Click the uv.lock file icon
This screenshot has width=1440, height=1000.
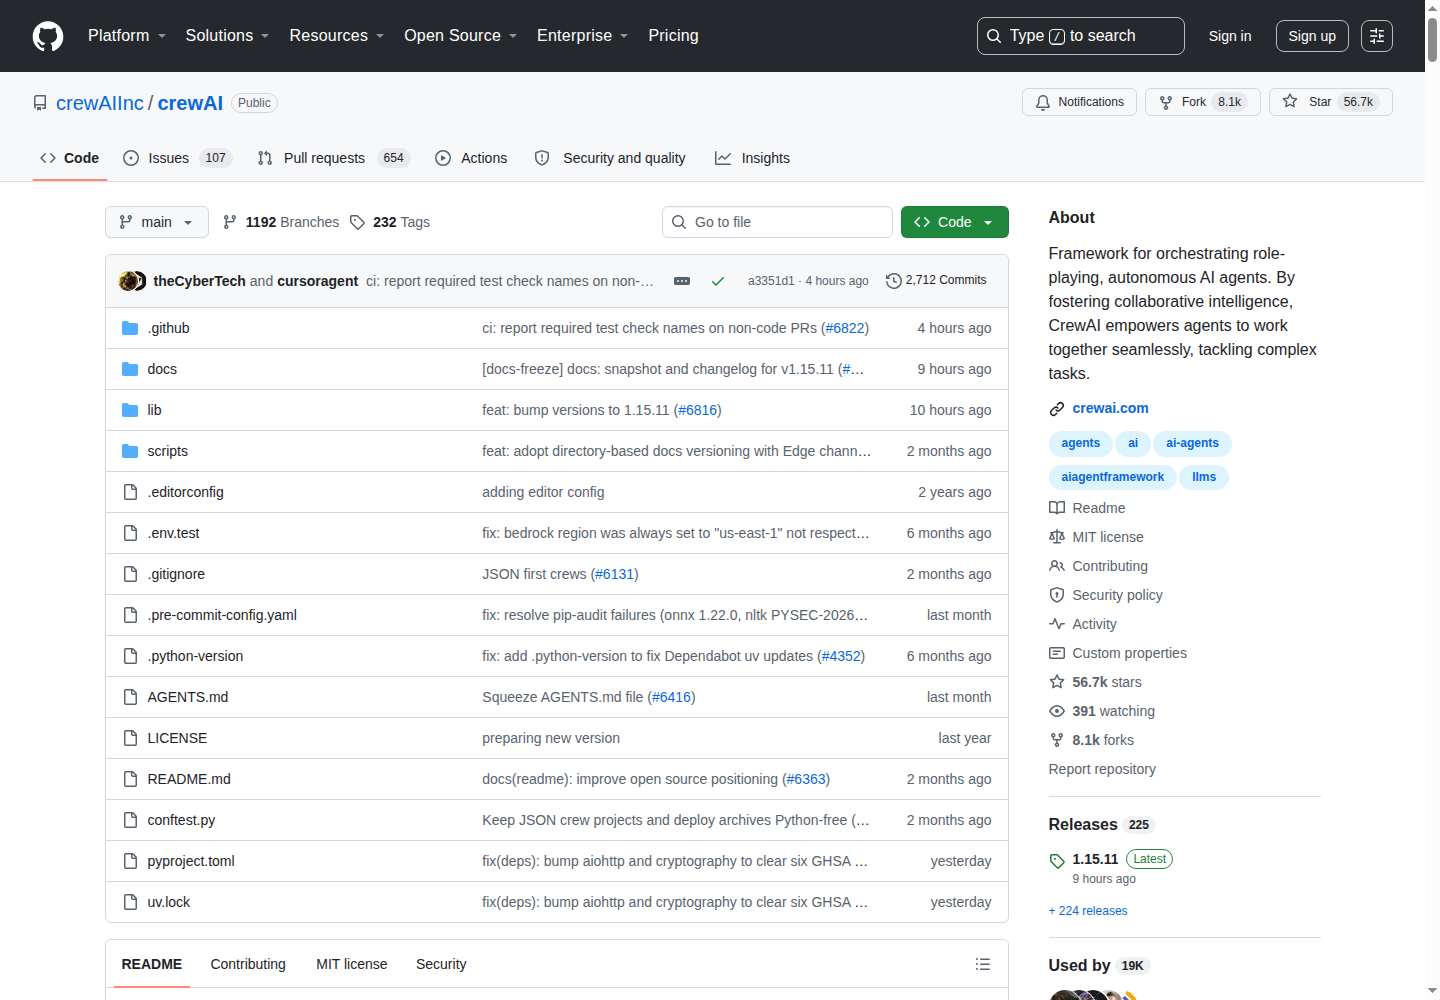tap(130, 902)
